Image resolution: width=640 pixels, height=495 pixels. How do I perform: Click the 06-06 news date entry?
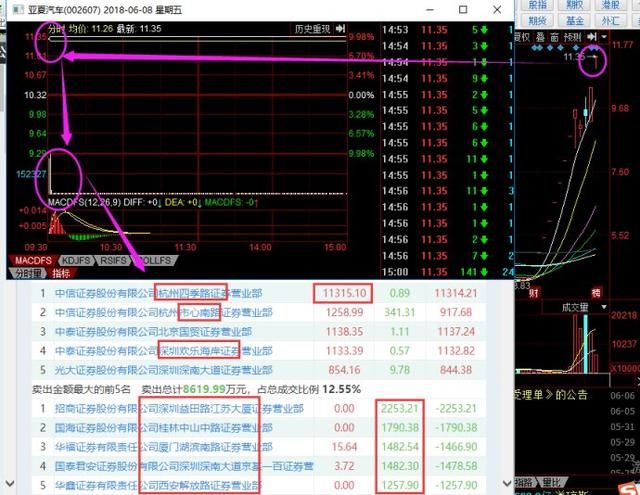[x=622, y=395]
